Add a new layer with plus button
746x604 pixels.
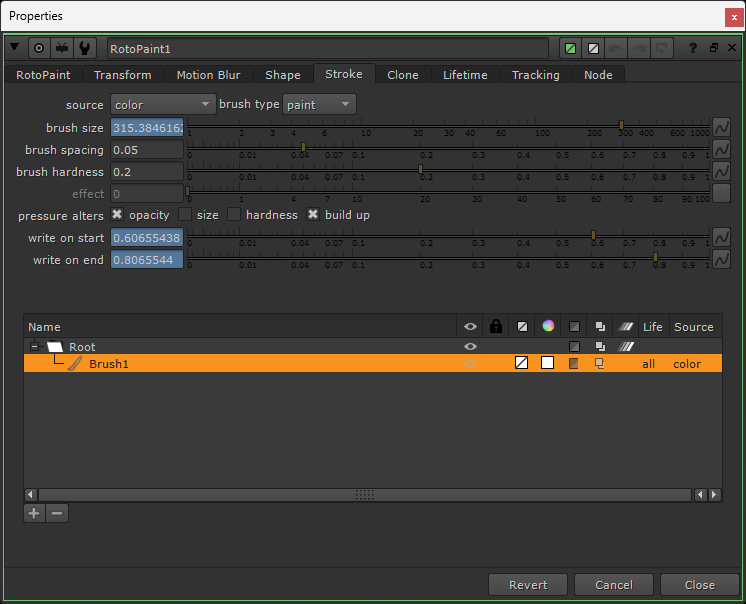tap(34, 513)
